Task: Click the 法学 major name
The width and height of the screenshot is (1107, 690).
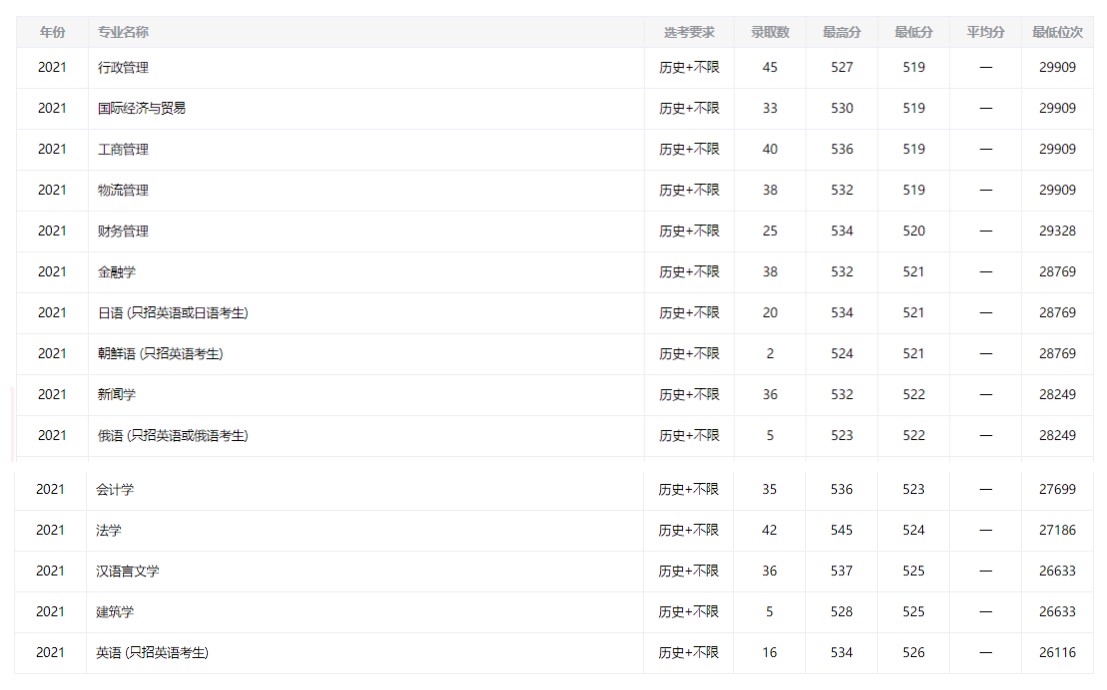Action: coord(109,531)
